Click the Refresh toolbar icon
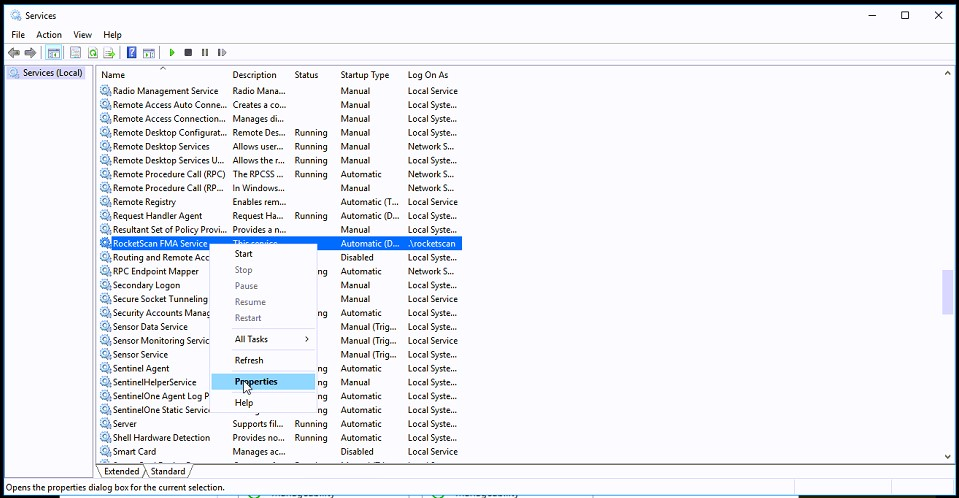 (x=92, y=53)
